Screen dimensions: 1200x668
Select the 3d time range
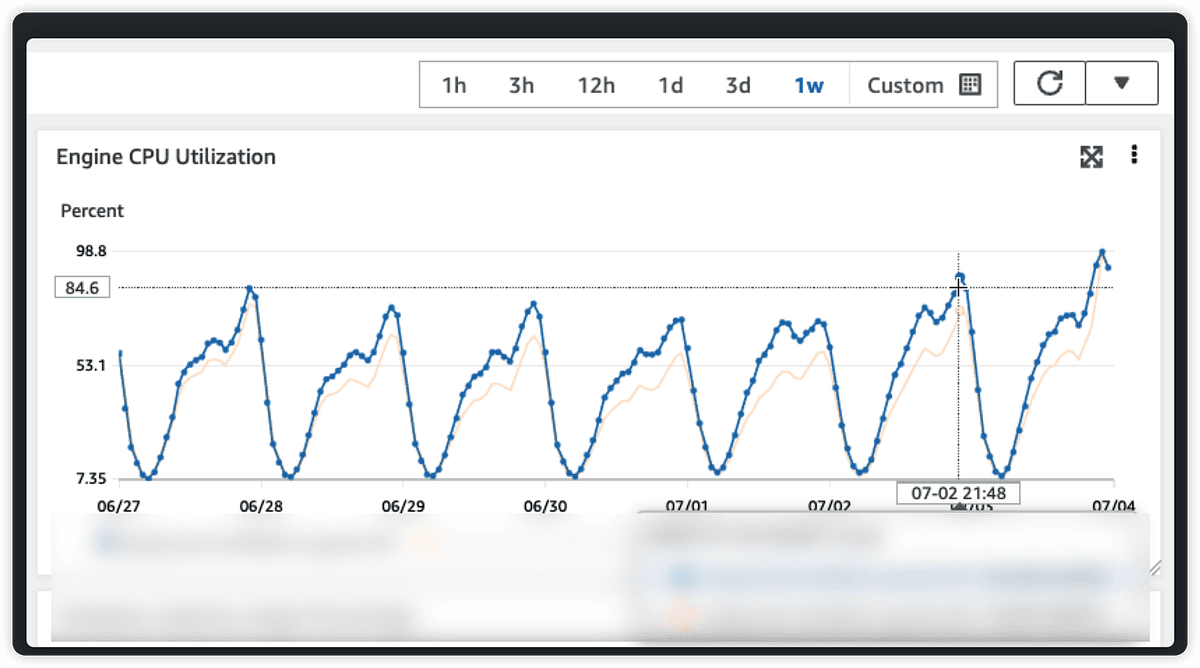click(738, 85)
